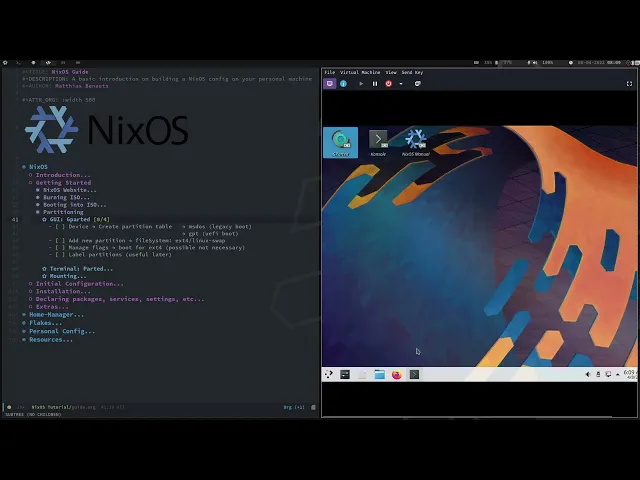Click the volume speaker icon in VM tray
This screenshot has height=480, width=640.
click(588, 374)
